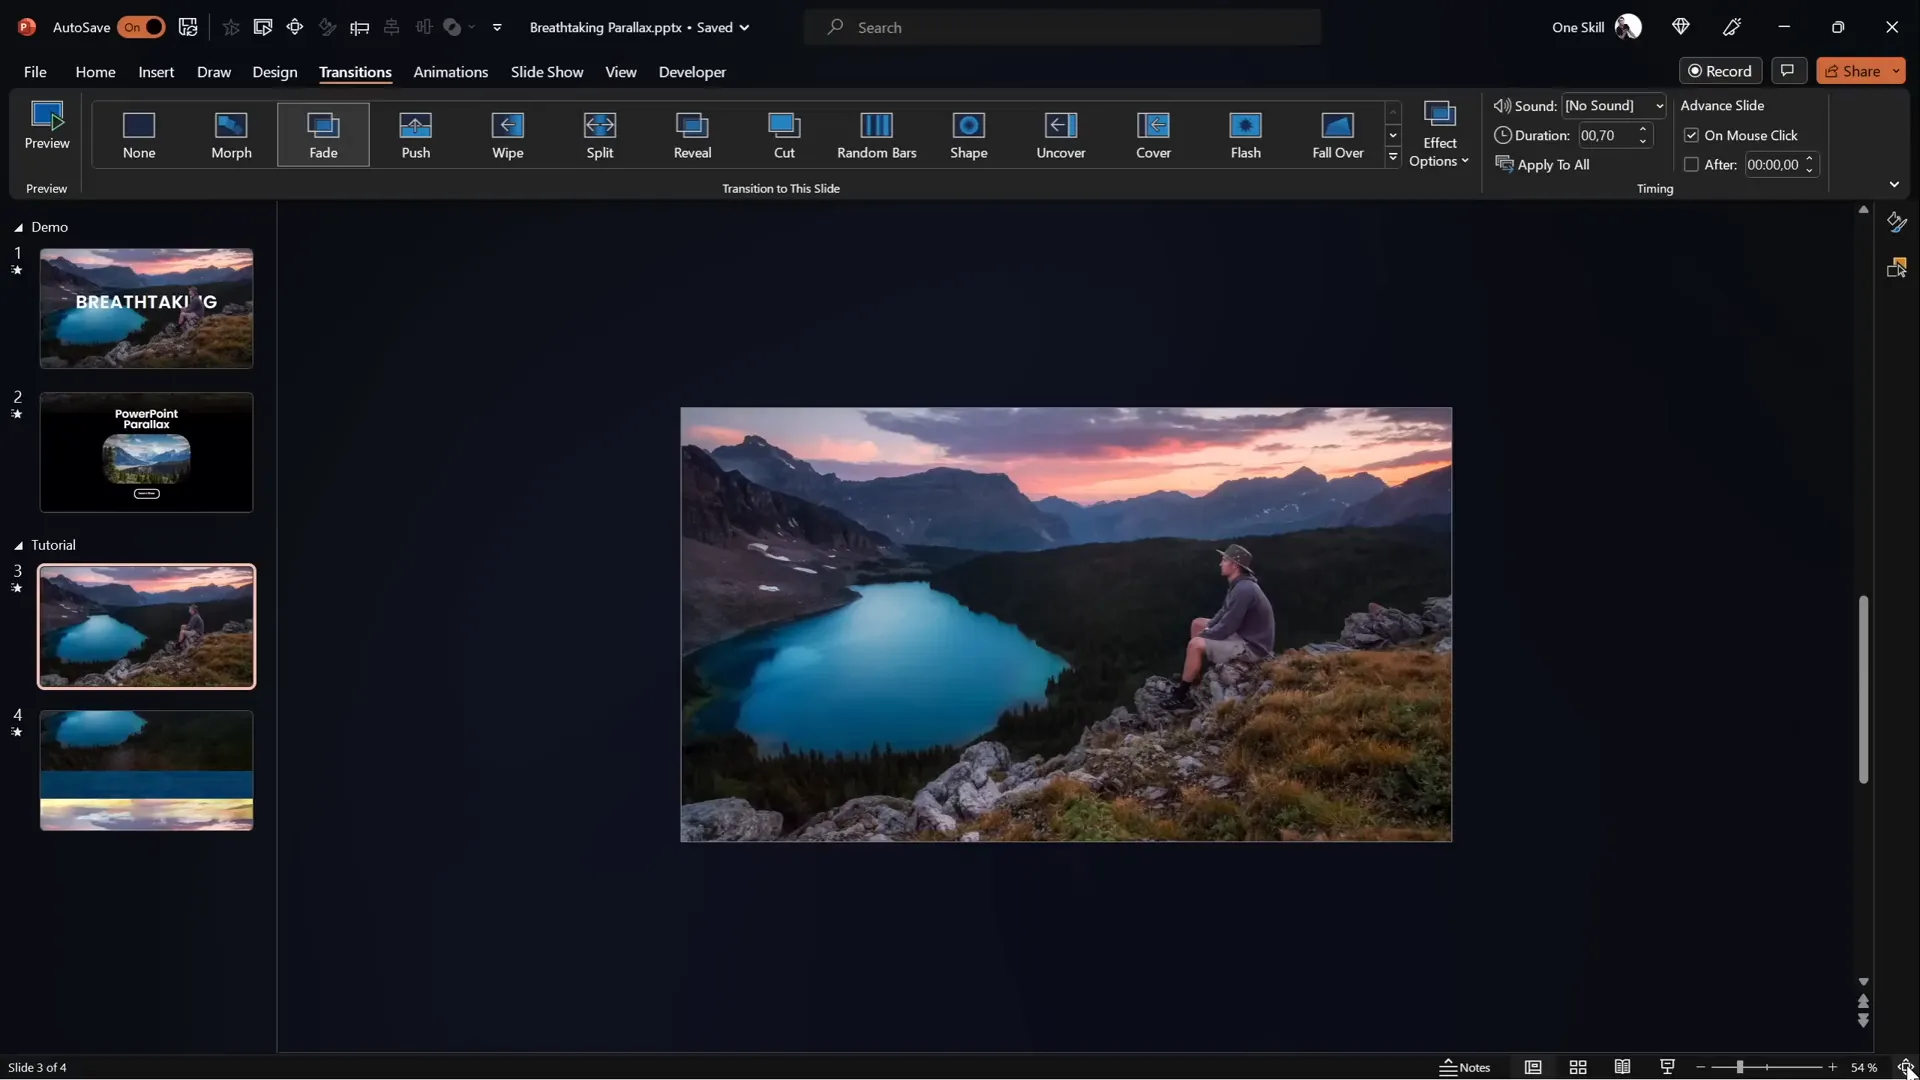Apply the Uncover transition
This screenshot has width=1920, height=1080.
click(1061, 135)
